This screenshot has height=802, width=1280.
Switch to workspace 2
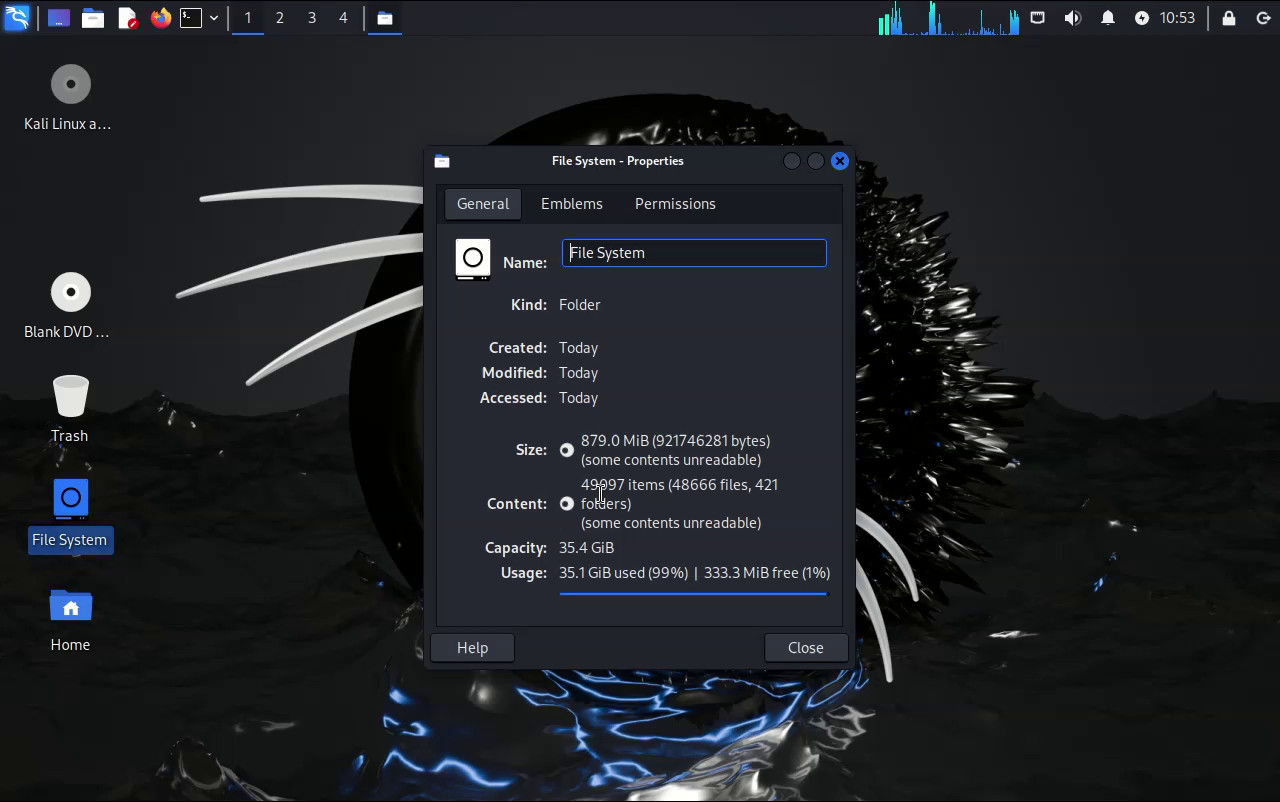(280, 18)
